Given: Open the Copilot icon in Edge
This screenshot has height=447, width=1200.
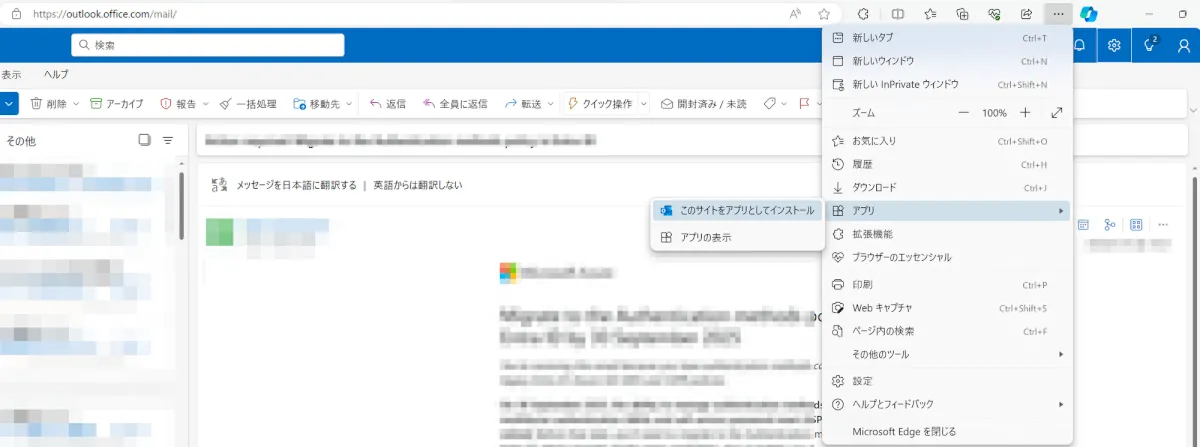Looking at the screenshot, I should click(x=1089, y=14).
